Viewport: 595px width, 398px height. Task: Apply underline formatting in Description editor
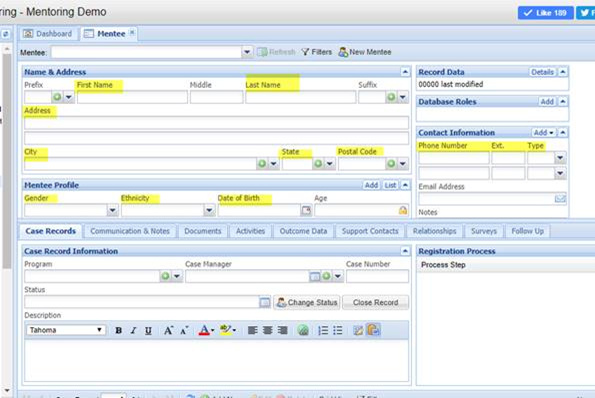148,330
